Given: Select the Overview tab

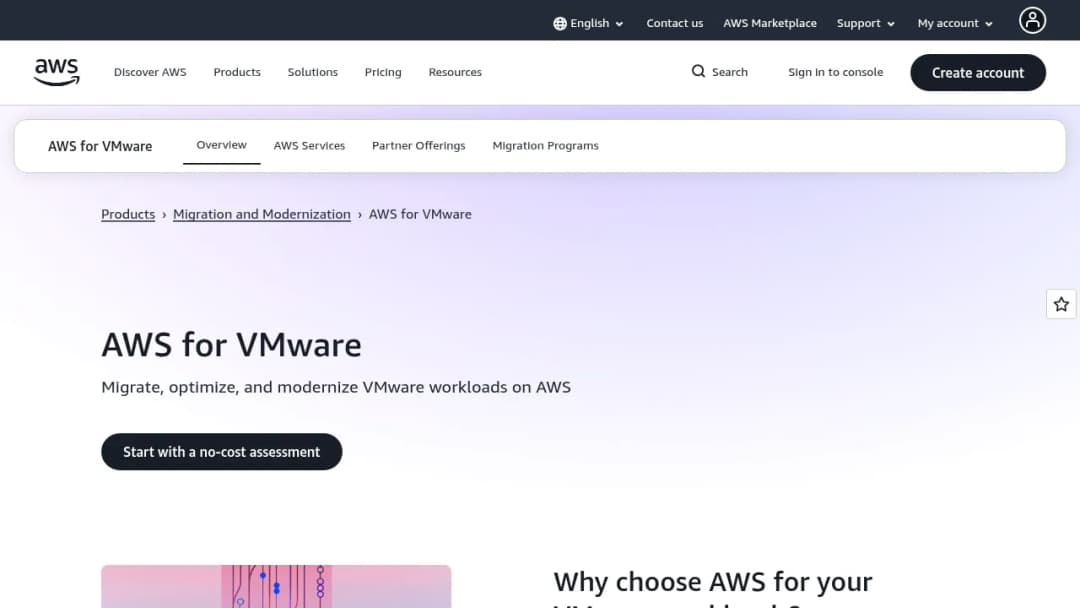Looking at the screenshot, I should 221,145.
